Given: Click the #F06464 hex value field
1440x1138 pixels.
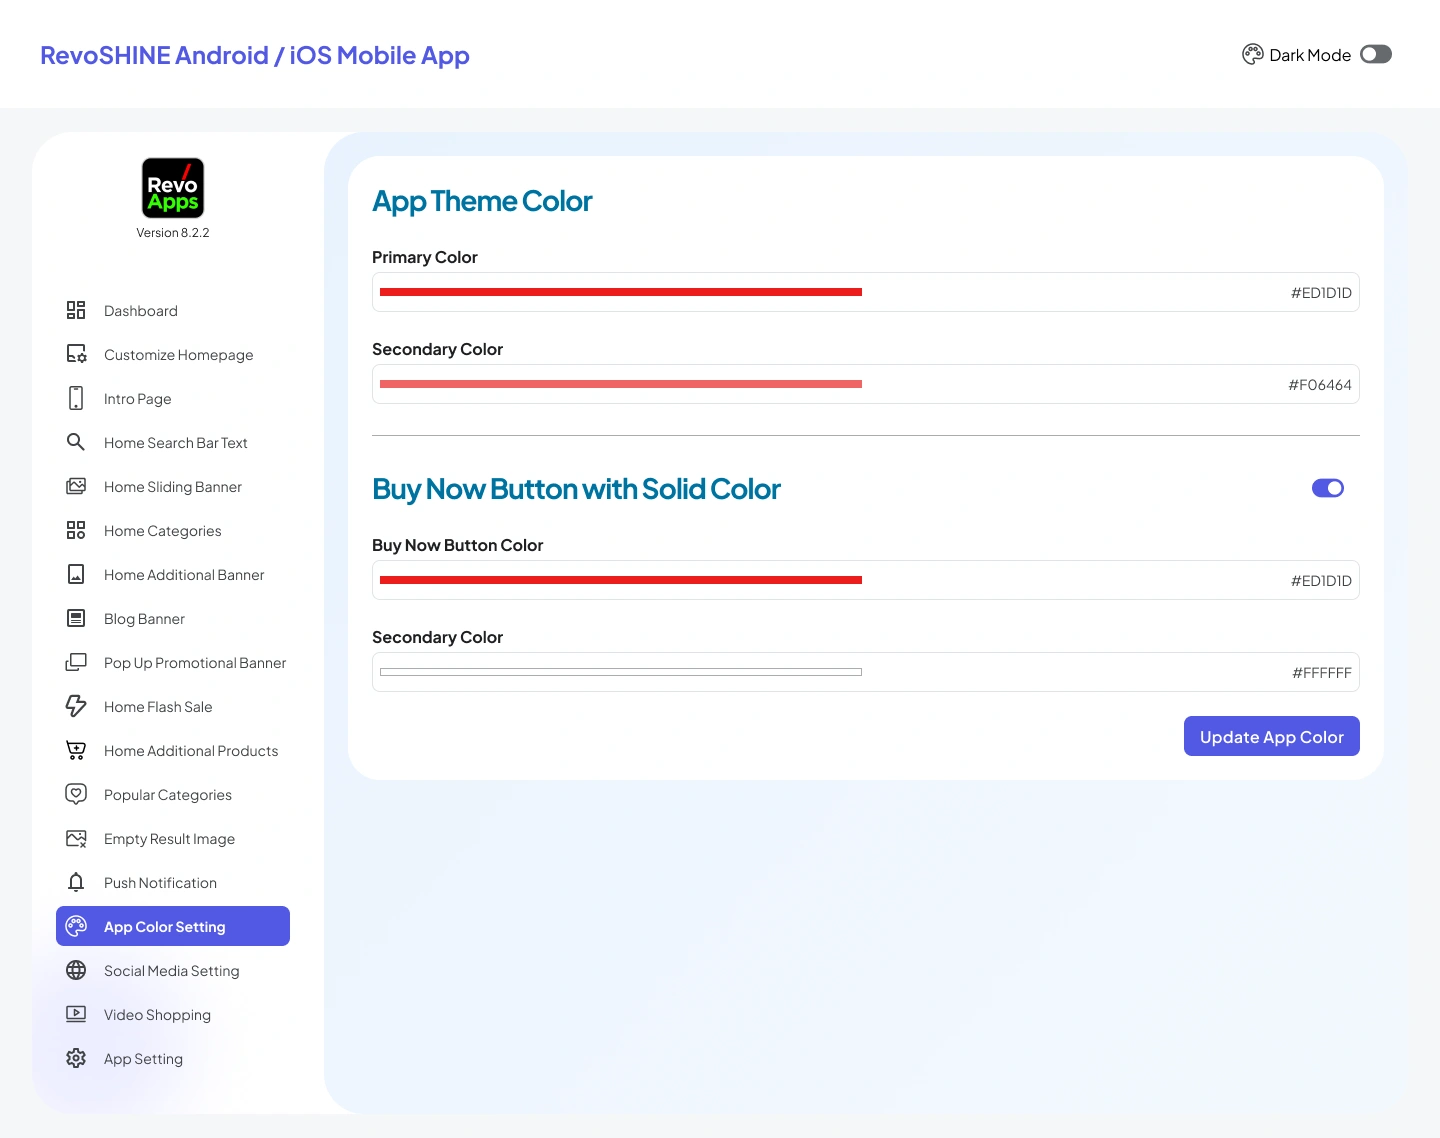Looking at the screenshot, I should (1320, 385).
